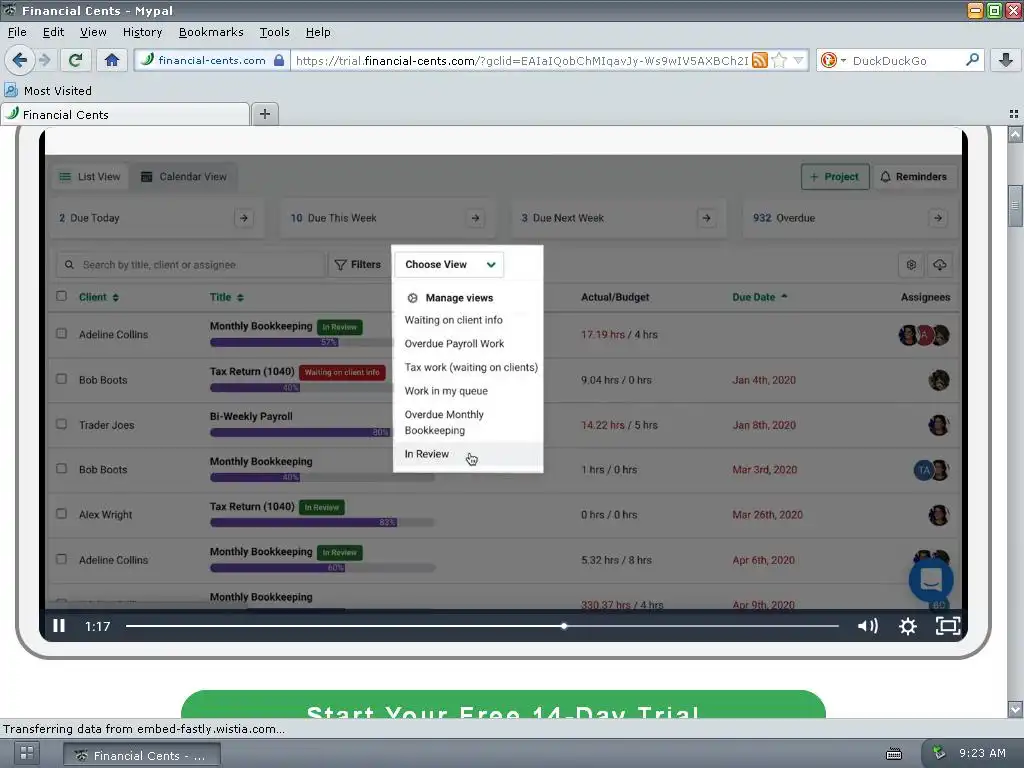Image resolution: width=1024 pixels, height=768 pixels.
Task: Open the blue chat support bubble
Action: (x=931, y=579)
